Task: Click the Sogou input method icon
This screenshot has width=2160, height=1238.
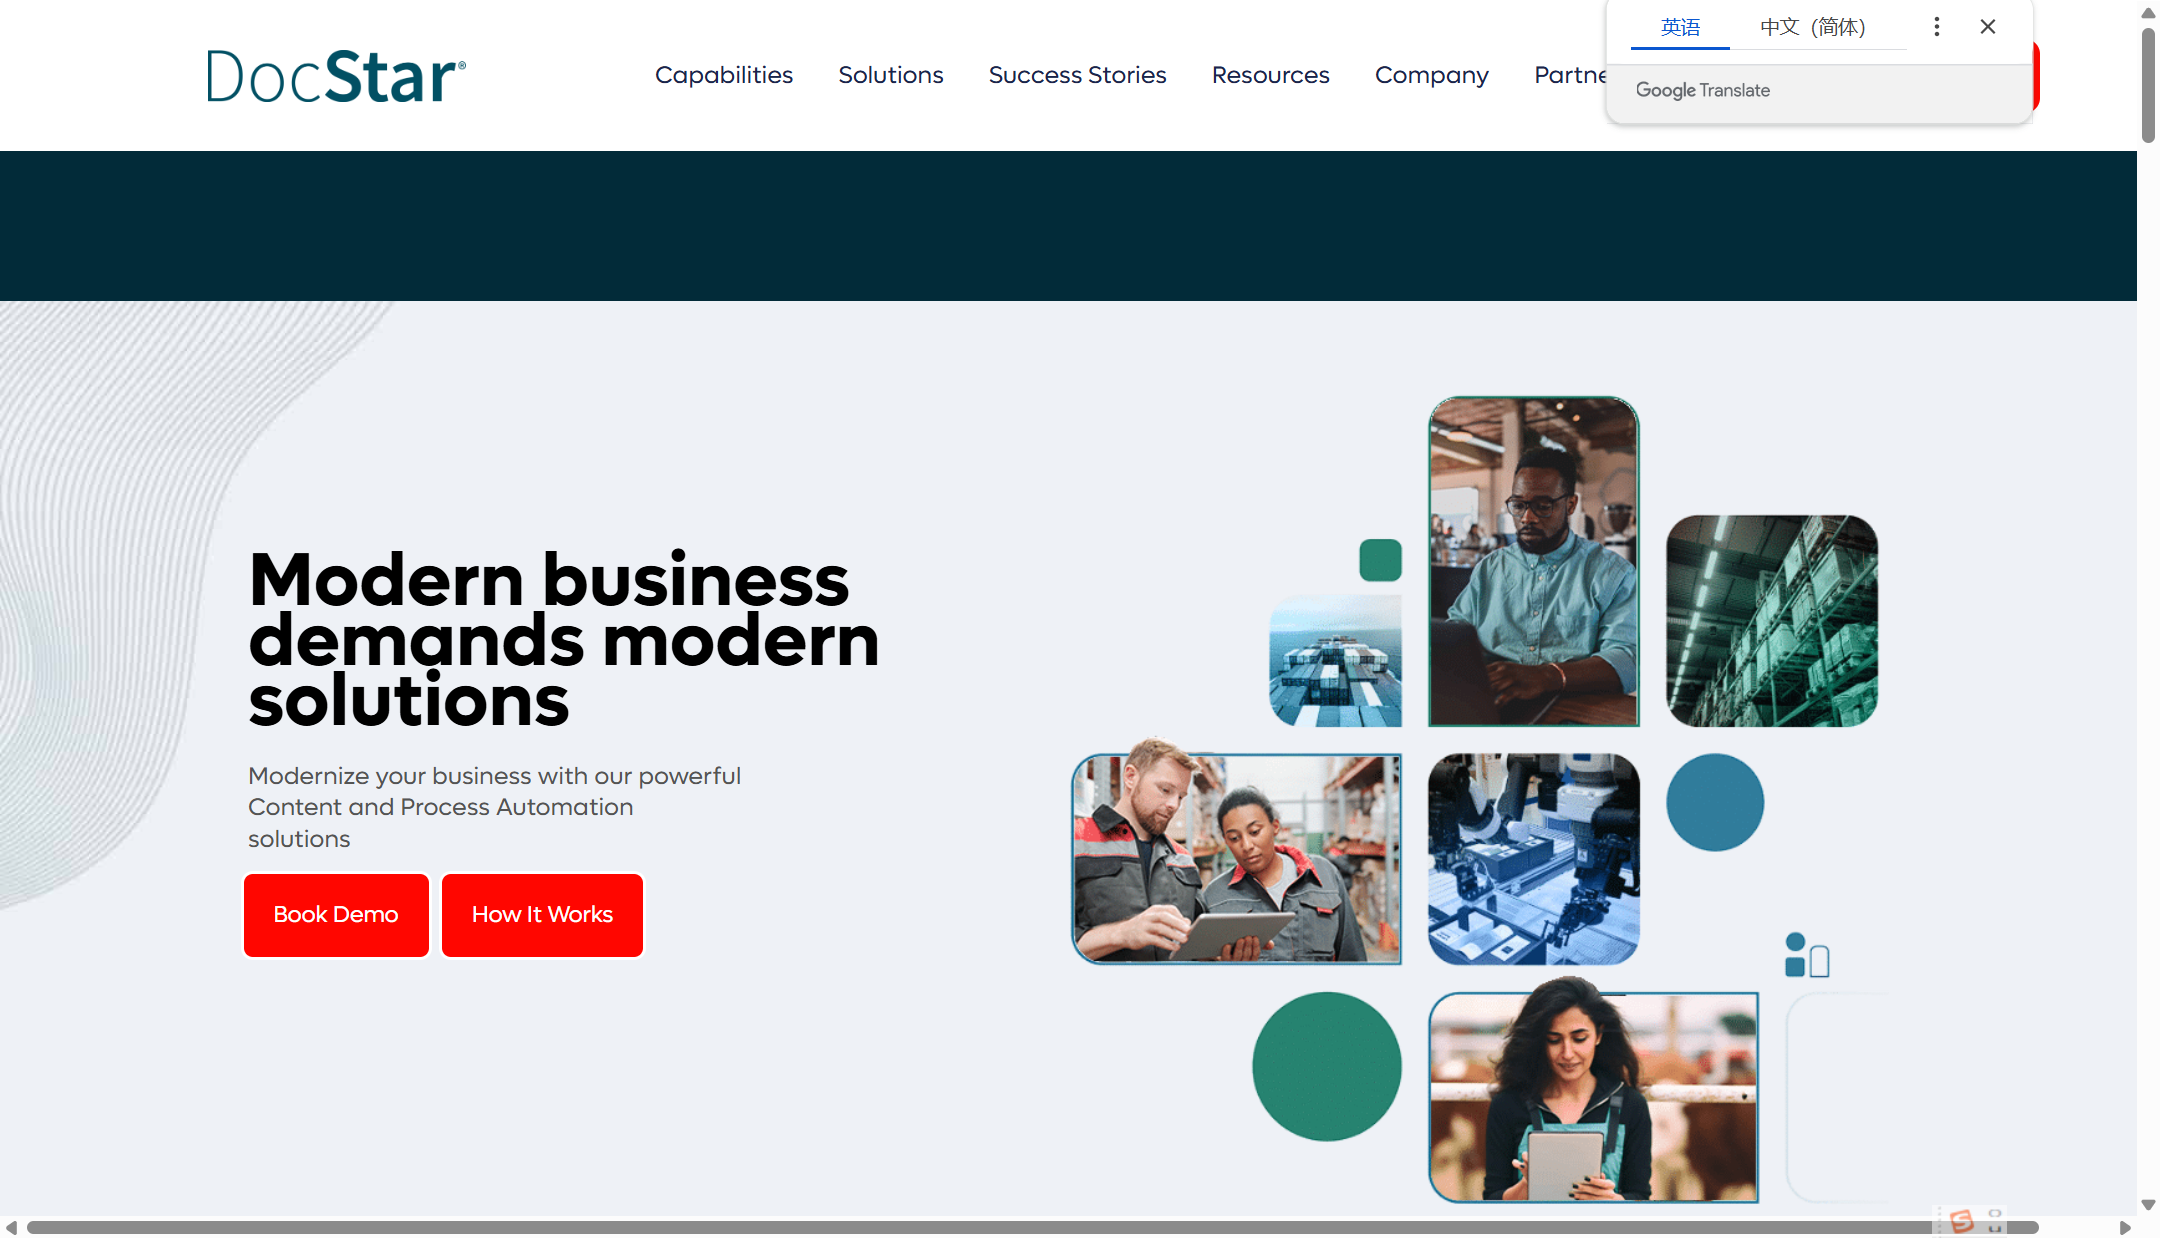Action: (x=1961, y=1220)
